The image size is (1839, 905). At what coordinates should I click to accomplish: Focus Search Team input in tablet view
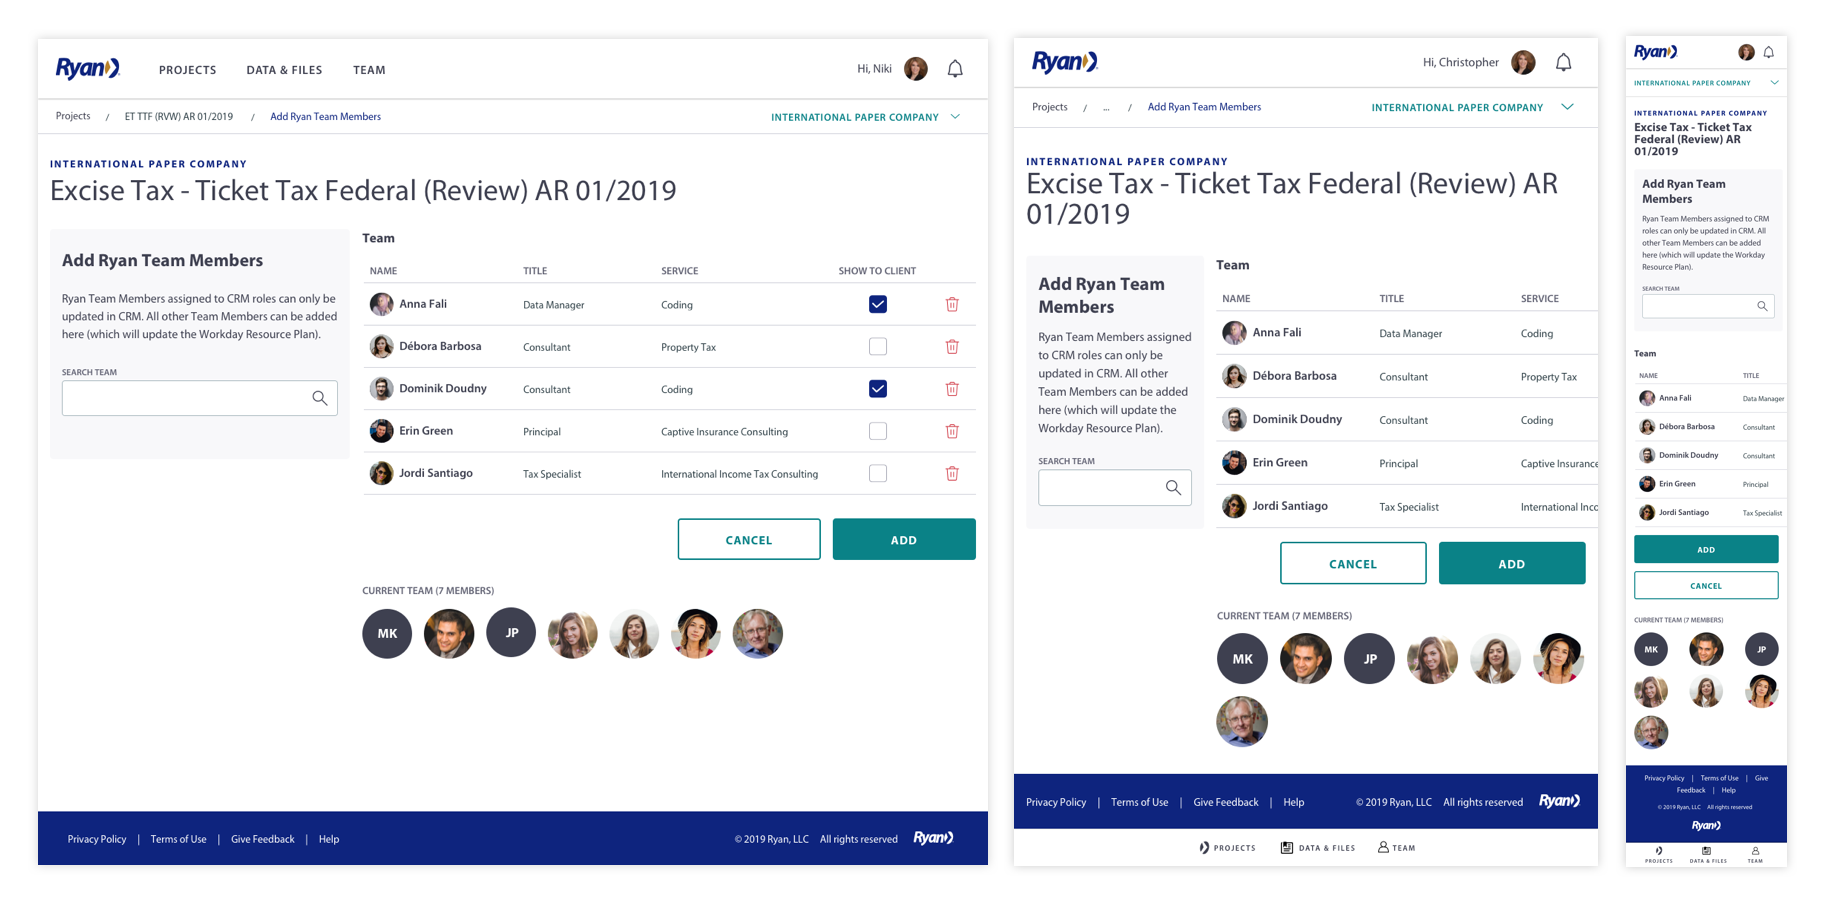point(1115,488)
